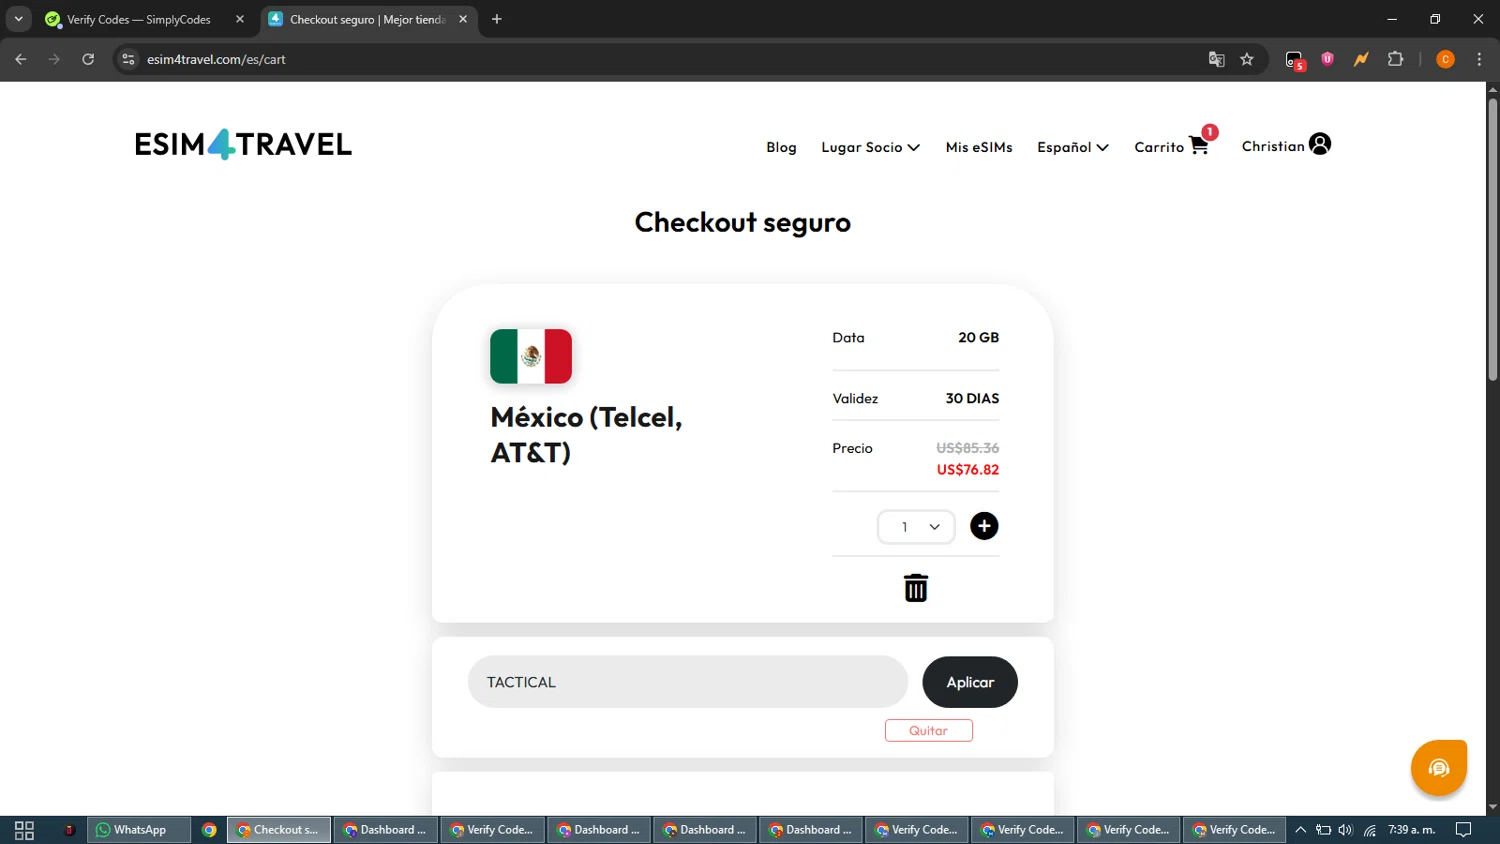Open the notifications center icon

pos(1464,830)
